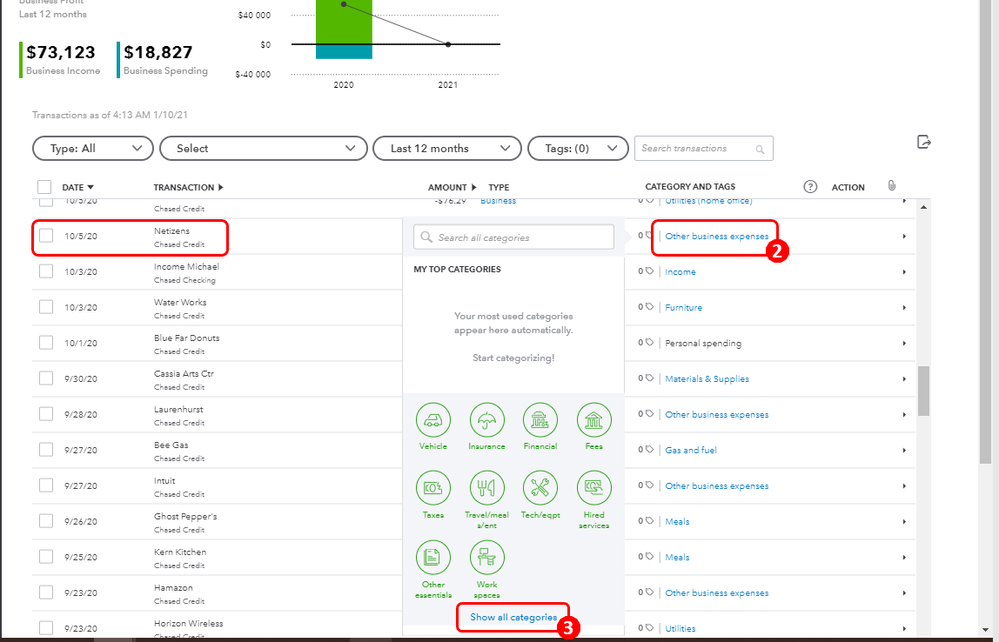The width and height of the screenshot is (999, 642).
Task: Click the Kern Kitchen transaction name
Action: (180, 552)
